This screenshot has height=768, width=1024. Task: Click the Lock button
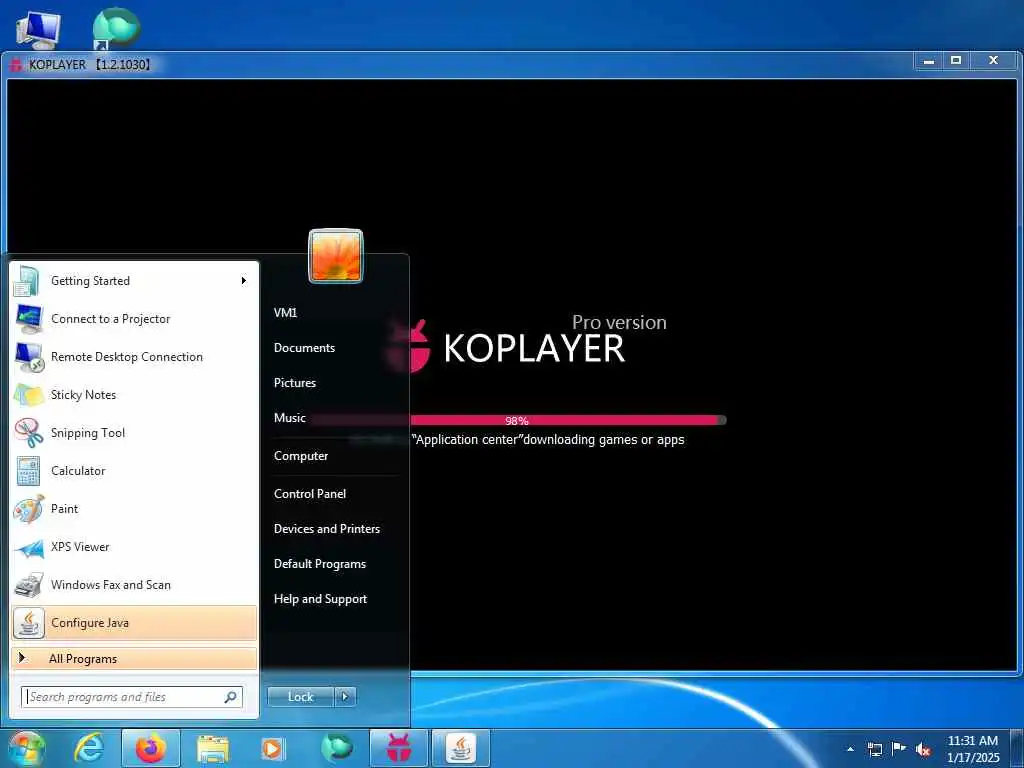300,697
